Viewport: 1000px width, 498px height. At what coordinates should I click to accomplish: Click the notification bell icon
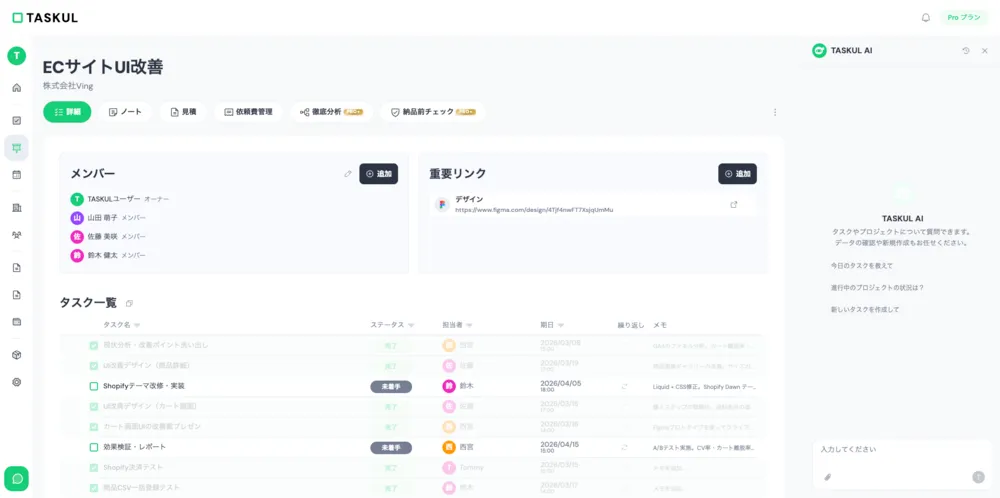(x=925, y=17)
